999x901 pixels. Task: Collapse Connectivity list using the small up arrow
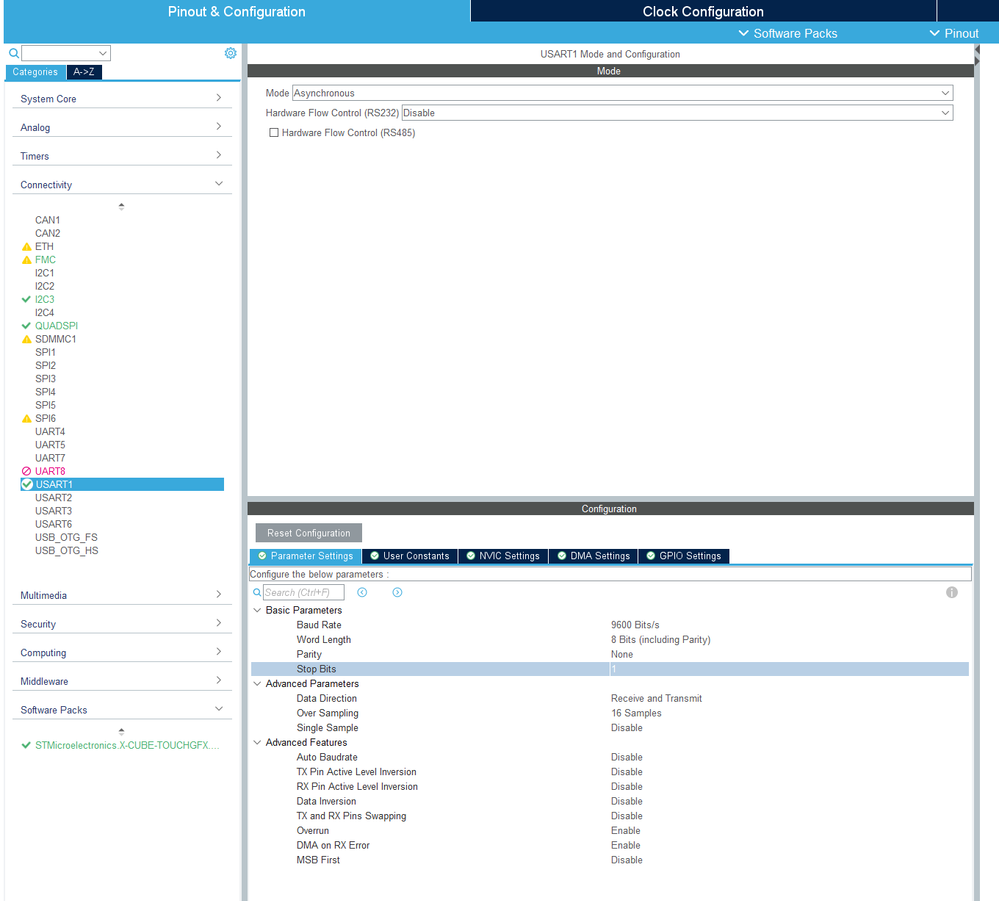(121, 206)
